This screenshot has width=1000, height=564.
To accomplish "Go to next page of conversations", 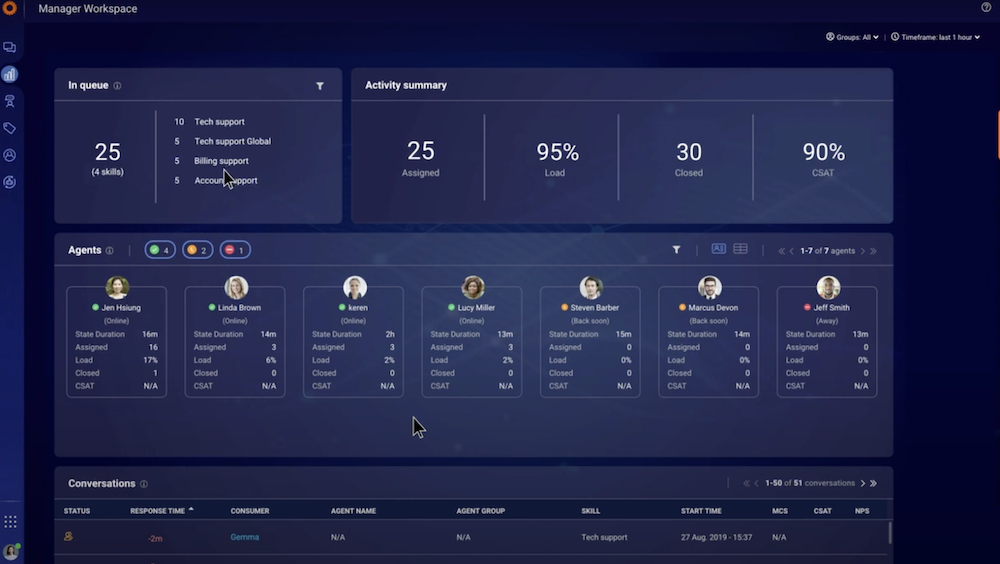I will pos(863,484).
